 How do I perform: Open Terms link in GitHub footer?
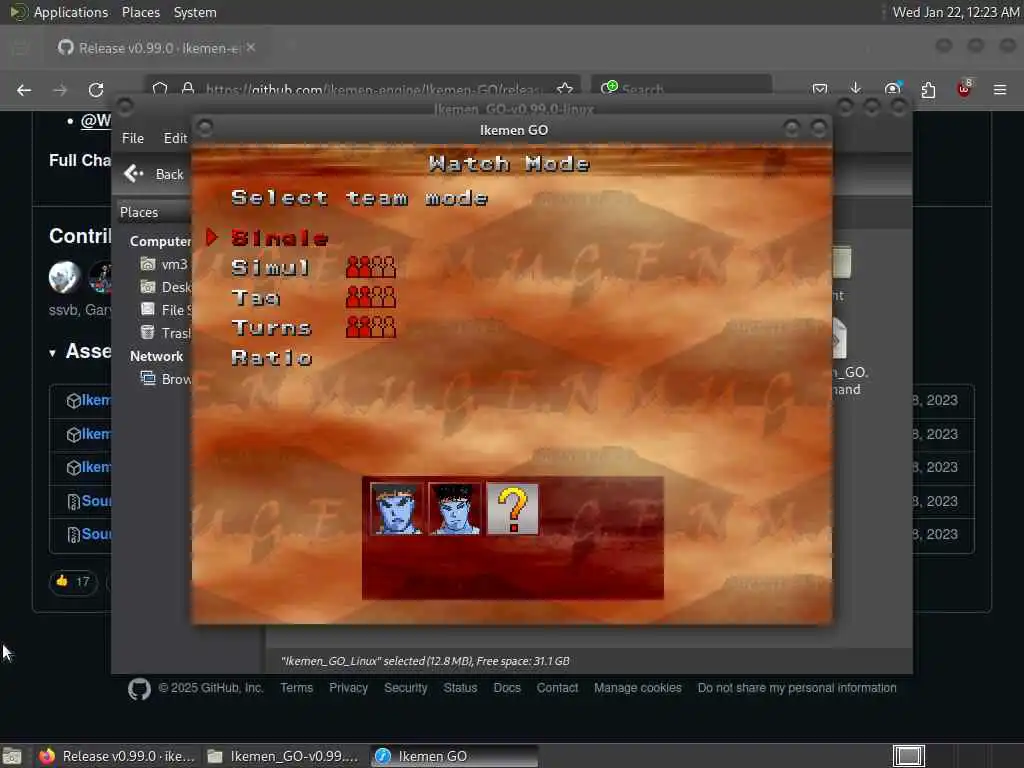296,688
